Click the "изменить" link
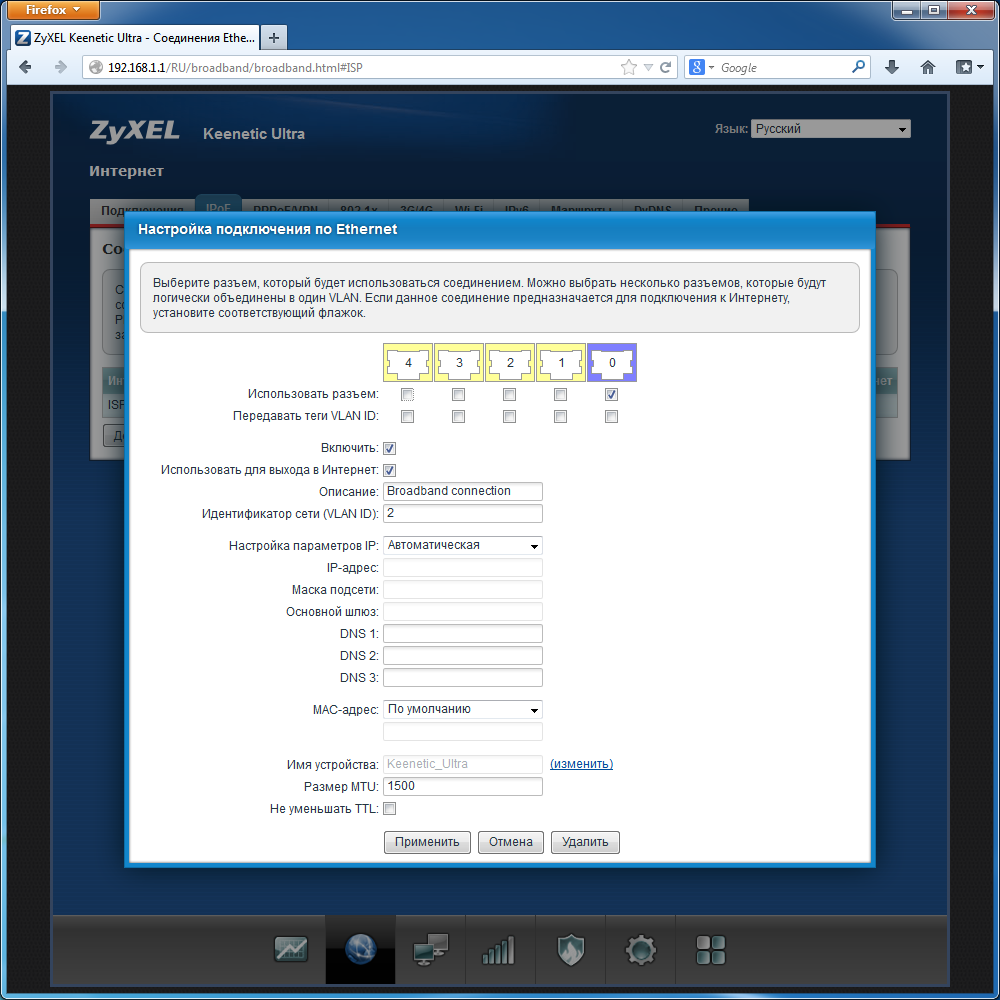Image resolution: width=1000 pixels, height=1000 pixels. point(581,764)
